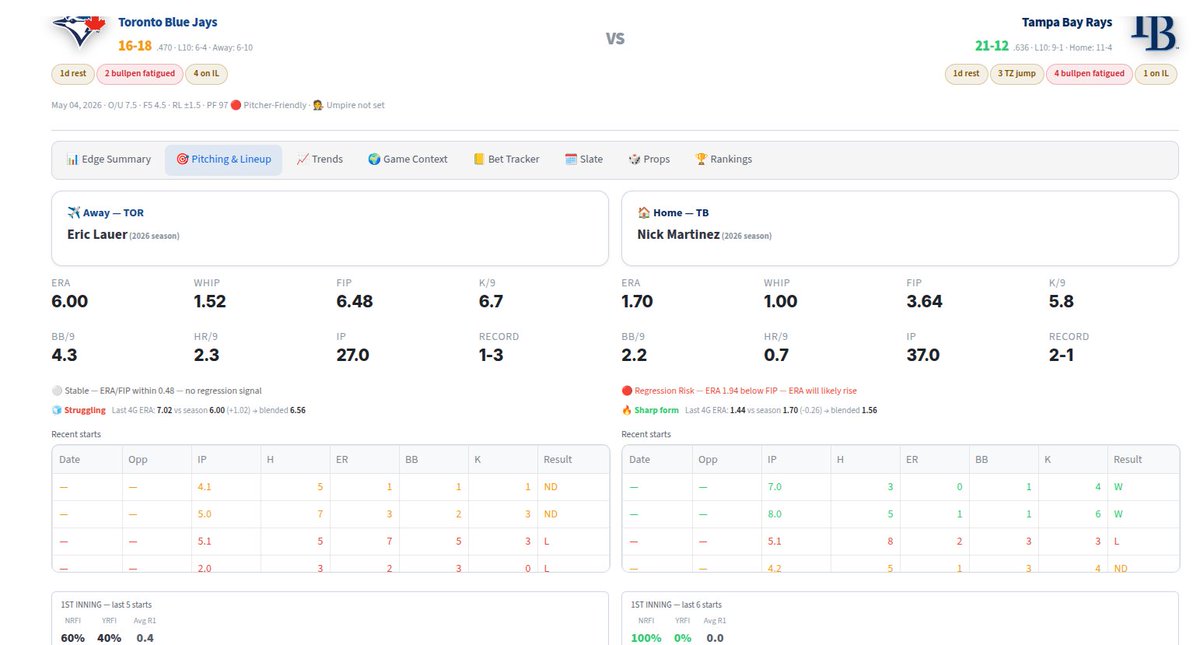Click Martinez's IP value 37.0

point(925,355)
